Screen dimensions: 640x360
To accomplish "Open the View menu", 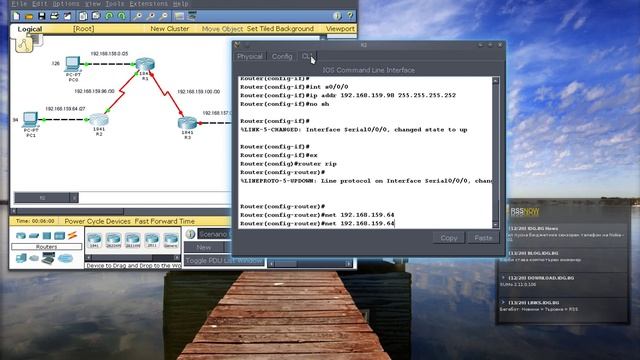I will tap(93, 4).
